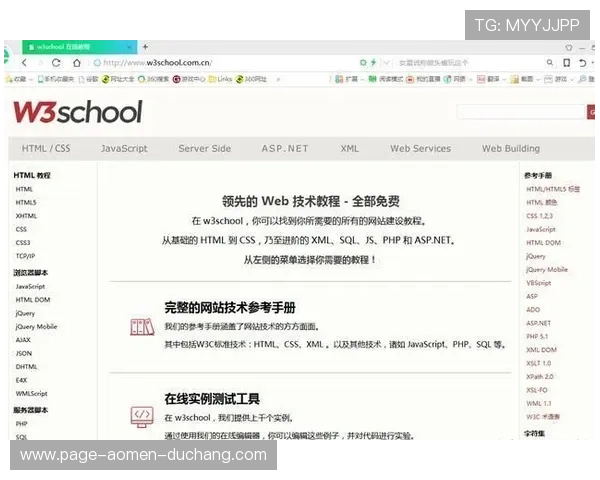Open the HTML5 tutorial in left sidebar

pos(26,202)
